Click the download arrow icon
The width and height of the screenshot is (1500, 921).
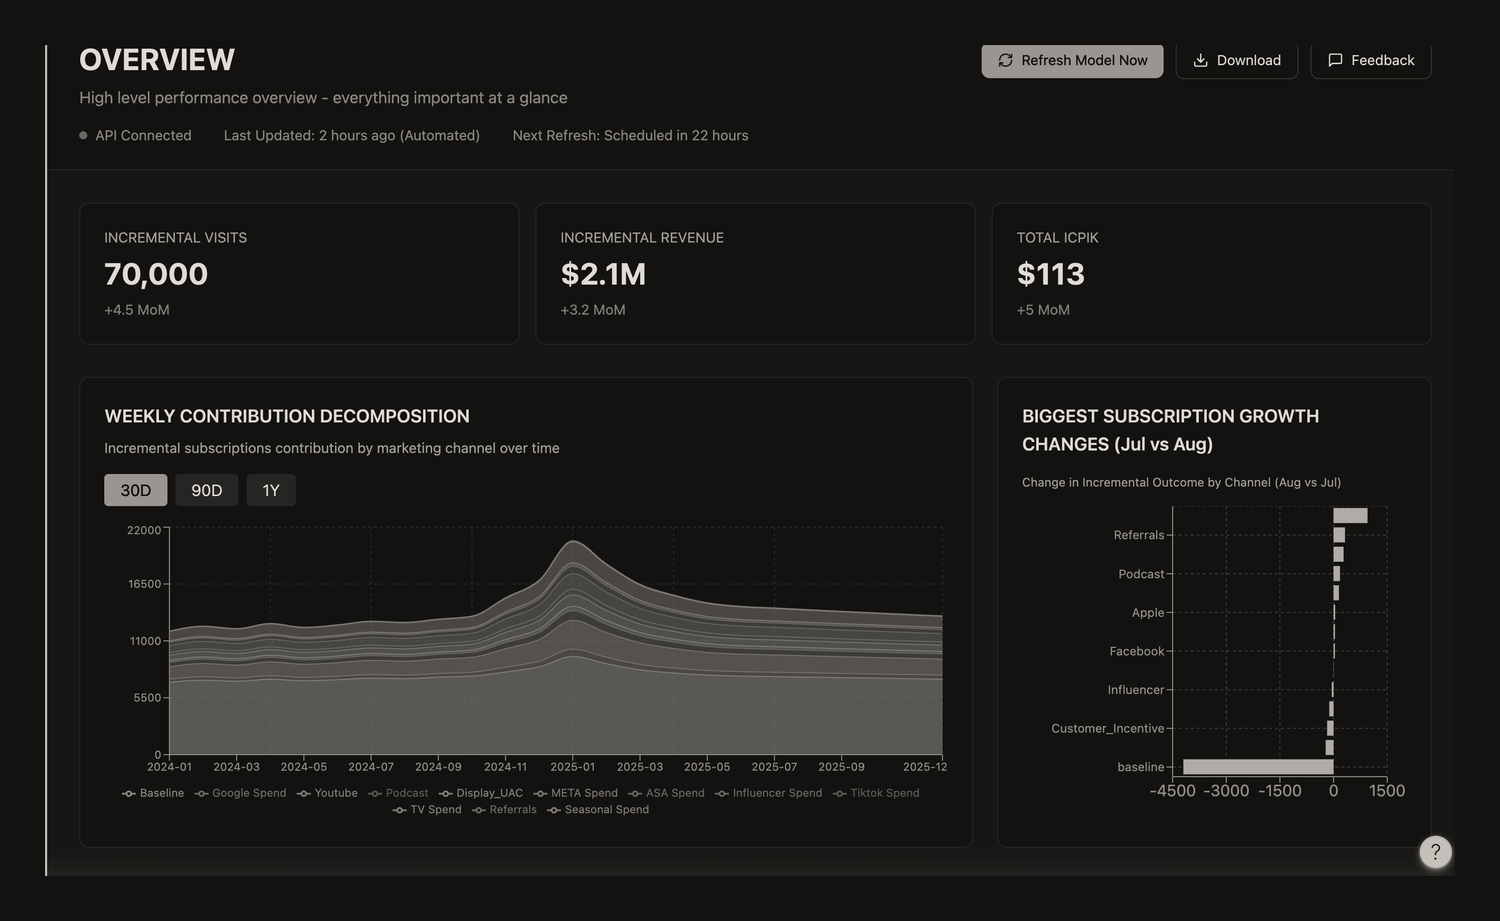[1200, 60]
